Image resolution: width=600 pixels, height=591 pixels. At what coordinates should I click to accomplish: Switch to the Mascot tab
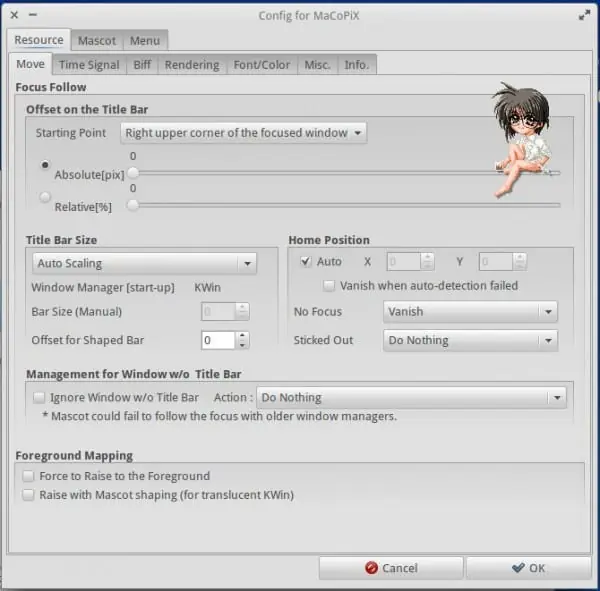(97, 41)
